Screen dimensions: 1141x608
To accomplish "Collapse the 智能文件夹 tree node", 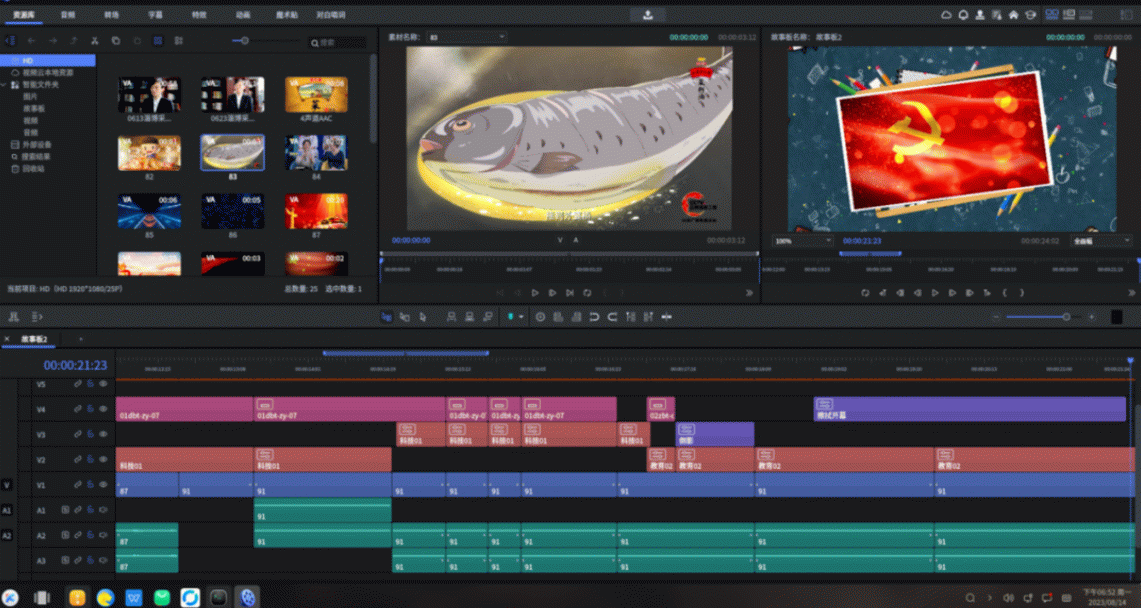I will [x=4, y=84].
